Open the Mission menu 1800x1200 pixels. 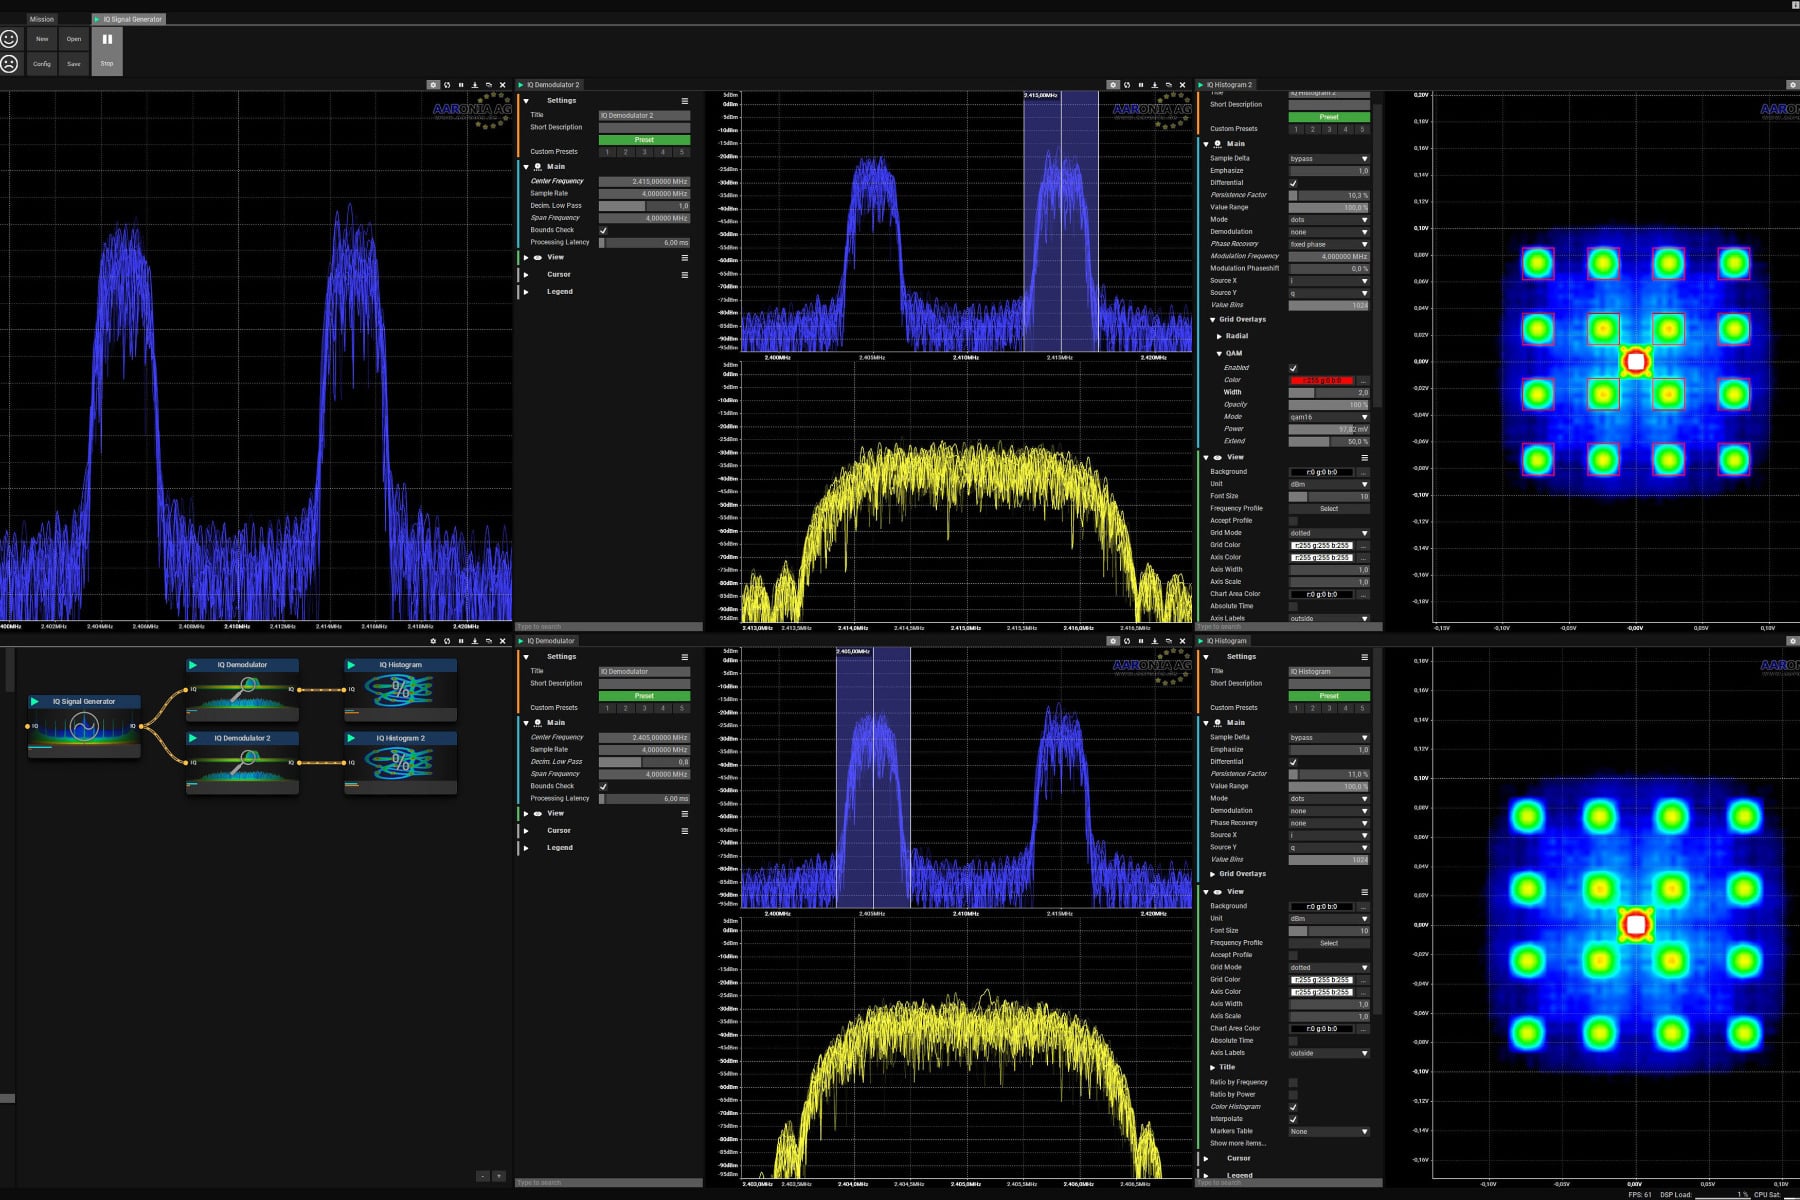click(x=41, y=18)
